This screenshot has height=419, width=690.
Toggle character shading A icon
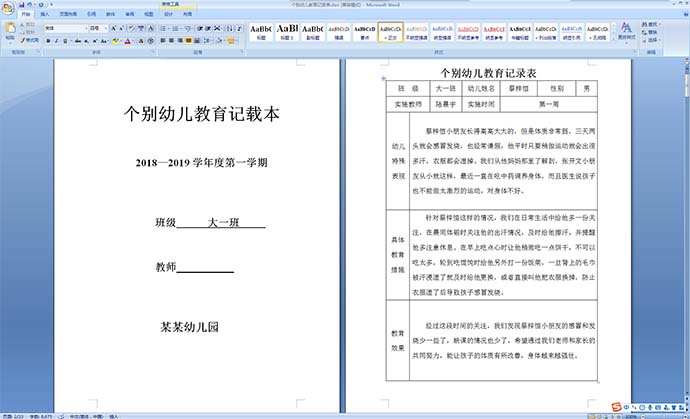[x=141, y=41]
